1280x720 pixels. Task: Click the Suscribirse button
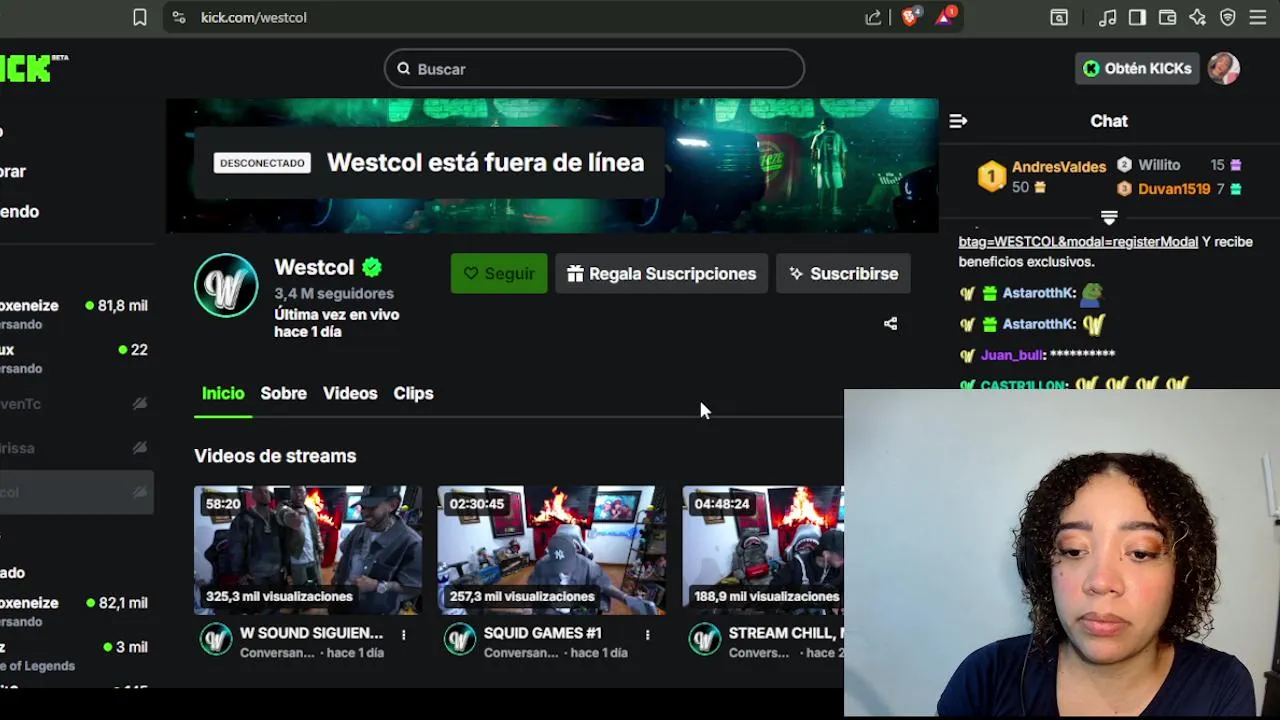pos(843,273)
